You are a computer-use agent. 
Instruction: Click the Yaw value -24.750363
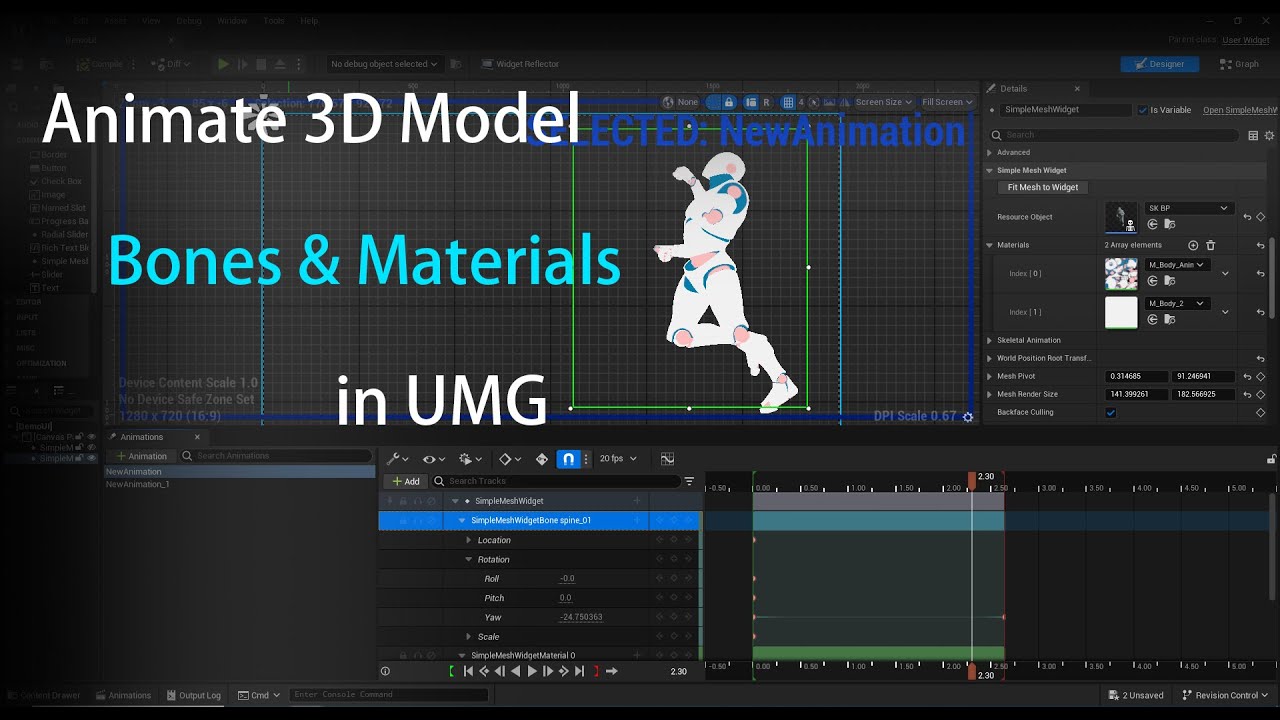[581, 617]
